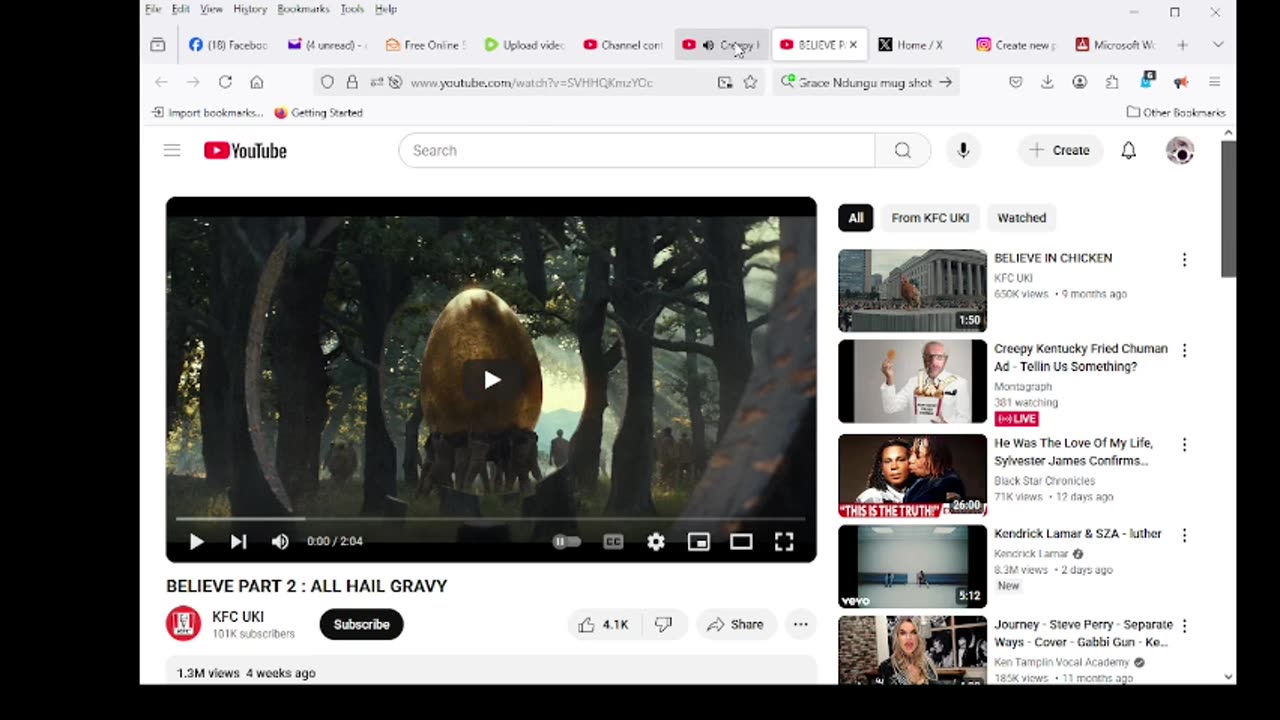The image size is (1280, 720).
Task: Open the View menu
Action: click(211, 9)
